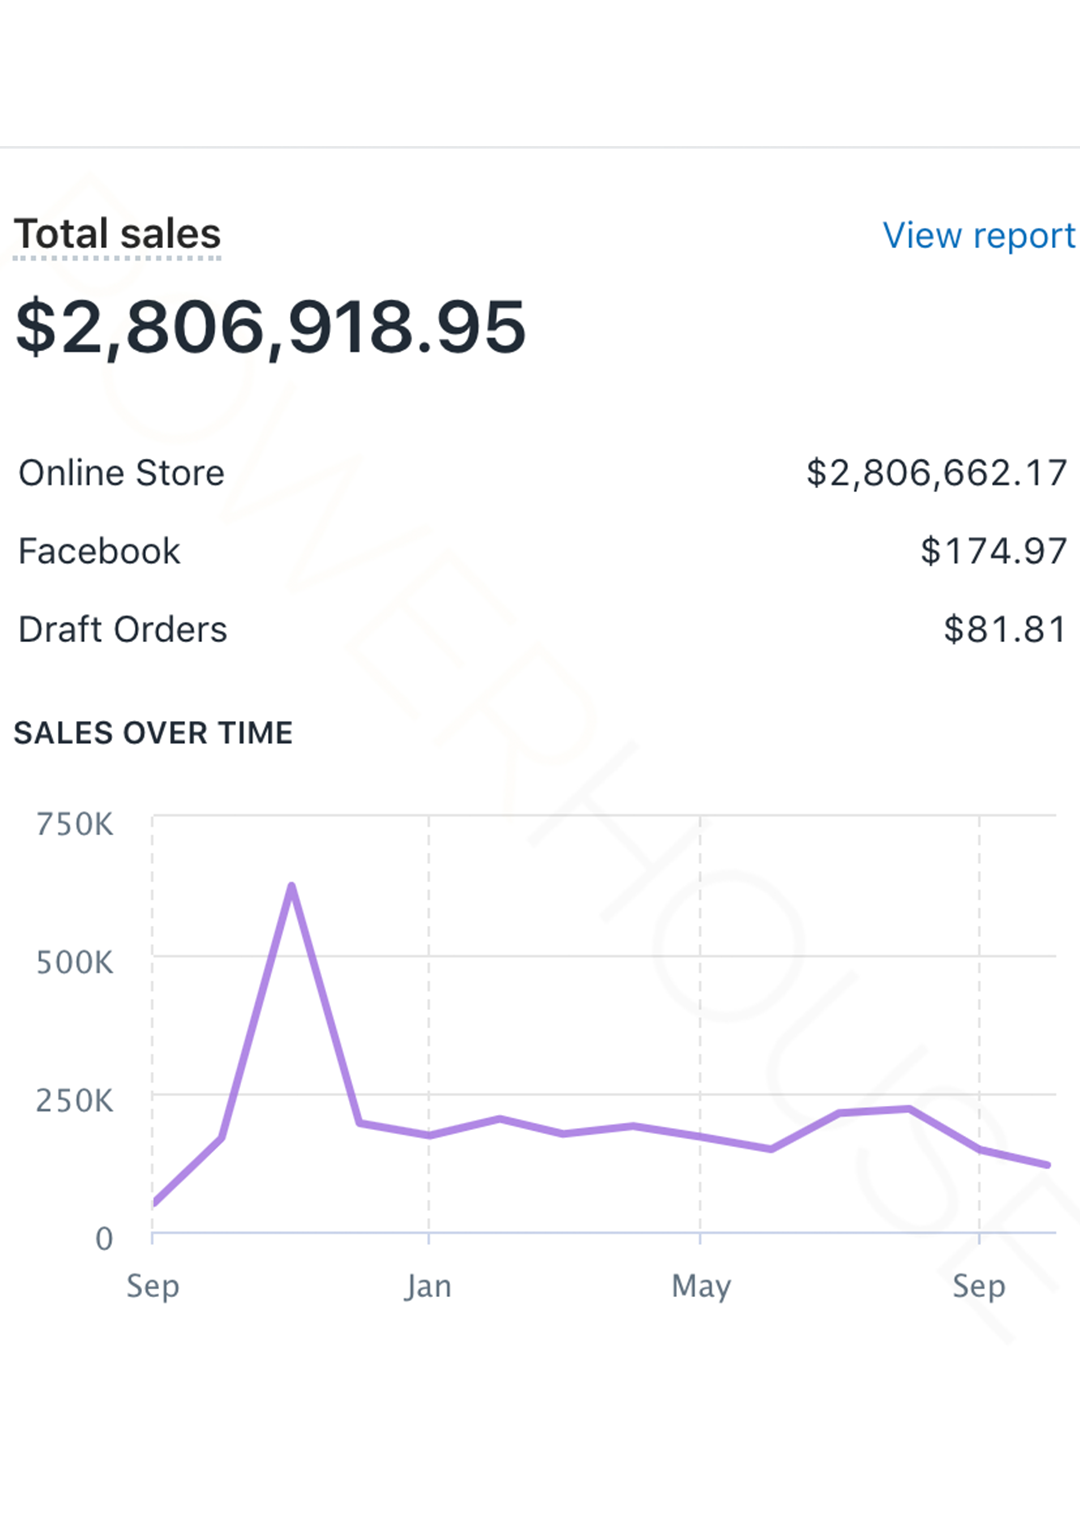1080x1513 pixels.
Task: Click the May x-axis label
Action: click(x=701, y=1285)
